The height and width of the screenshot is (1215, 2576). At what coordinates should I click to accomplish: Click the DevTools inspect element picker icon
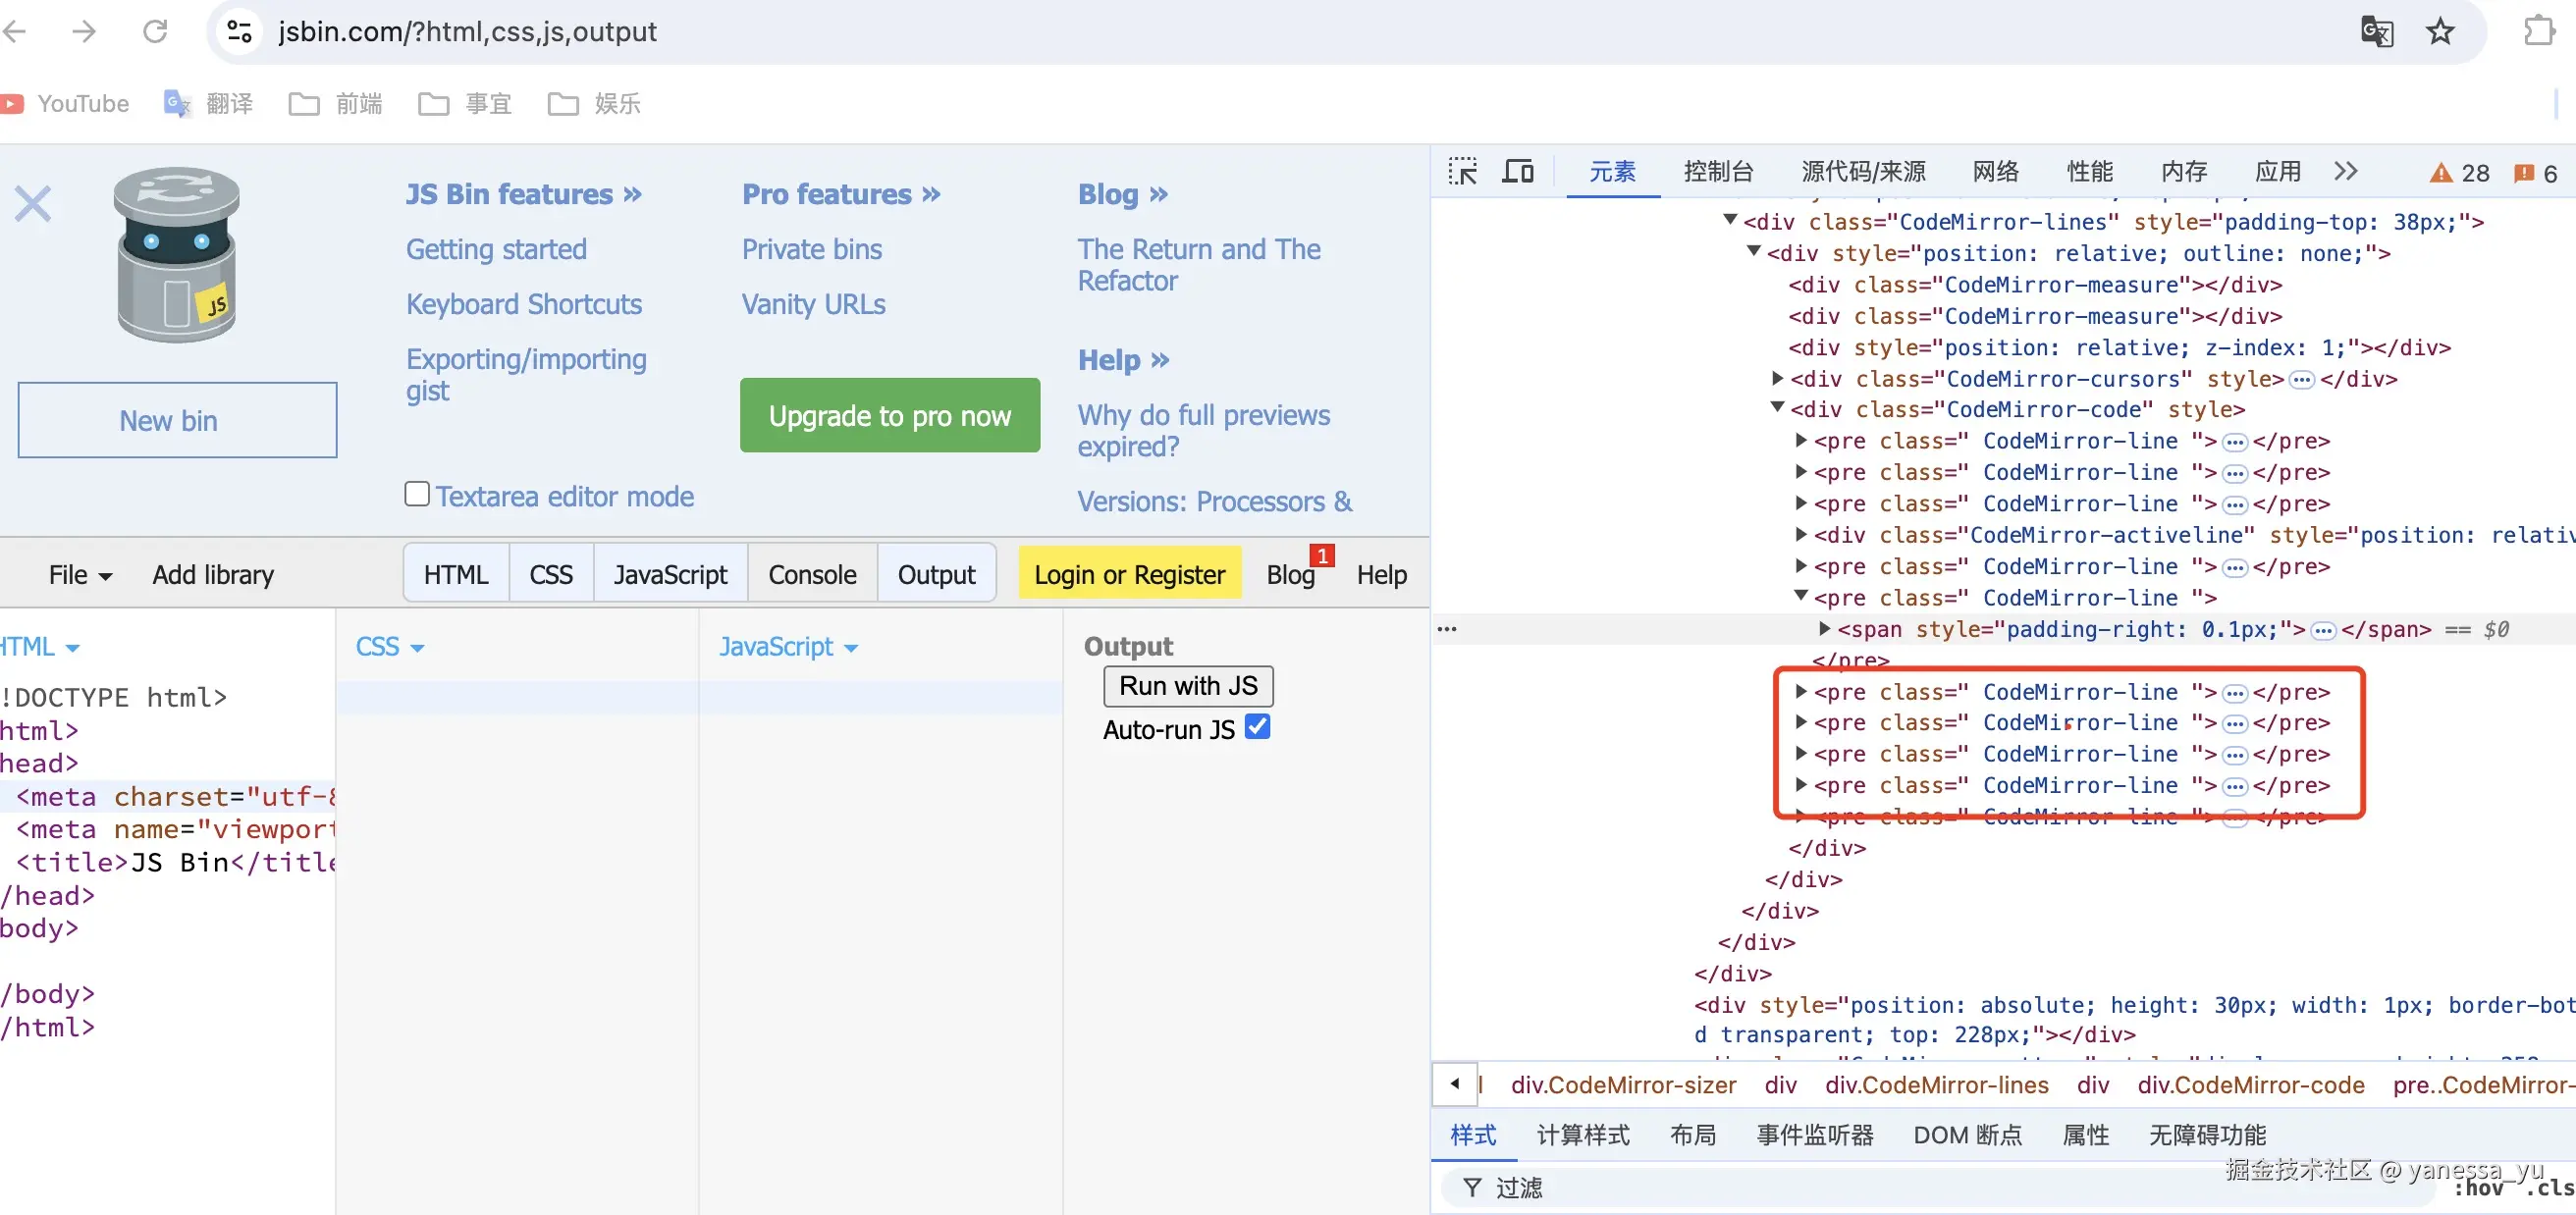pyautogui.click(x=1462, y=172)
